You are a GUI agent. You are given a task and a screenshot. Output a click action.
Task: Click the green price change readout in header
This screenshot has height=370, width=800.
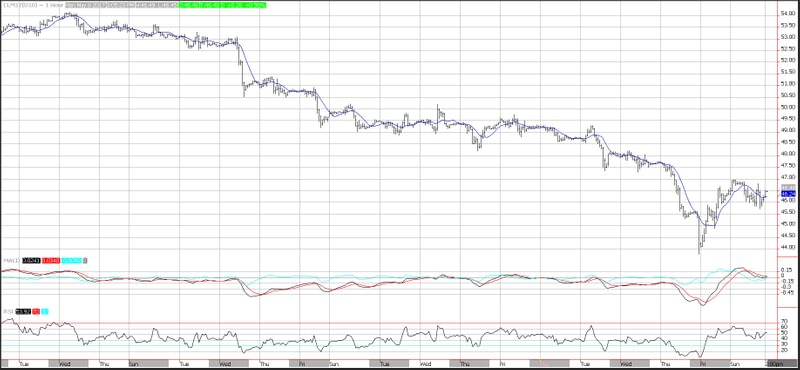click(222, 5)
